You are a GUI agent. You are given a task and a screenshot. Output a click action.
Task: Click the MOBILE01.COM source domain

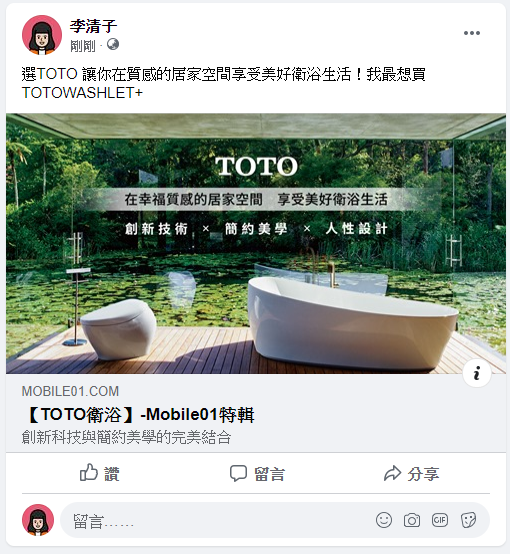pos(70,391)
